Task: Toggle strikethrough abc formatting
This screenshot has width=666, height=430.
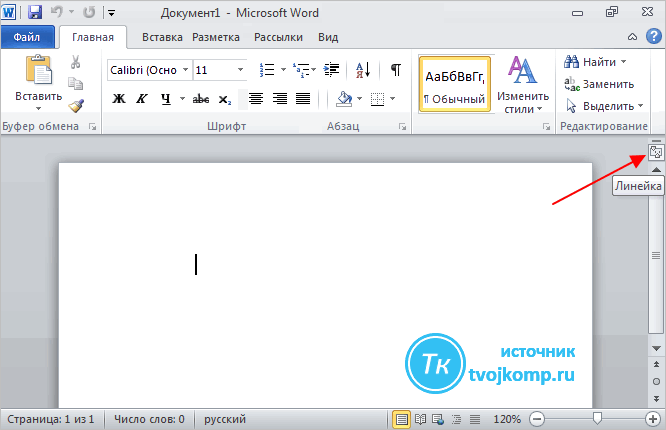Action: (201, 99)
